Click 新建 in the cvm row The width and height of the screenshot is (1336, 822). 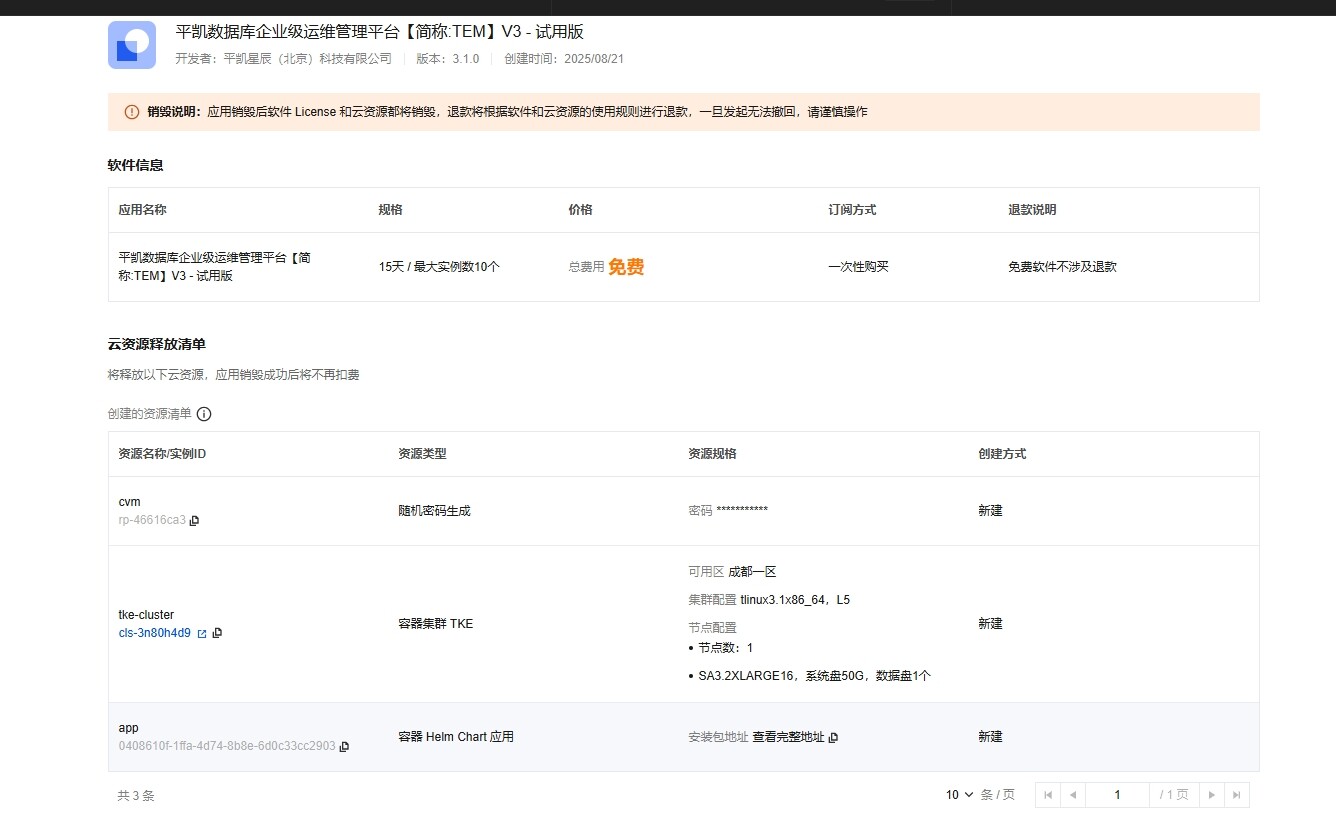point(990,511)
